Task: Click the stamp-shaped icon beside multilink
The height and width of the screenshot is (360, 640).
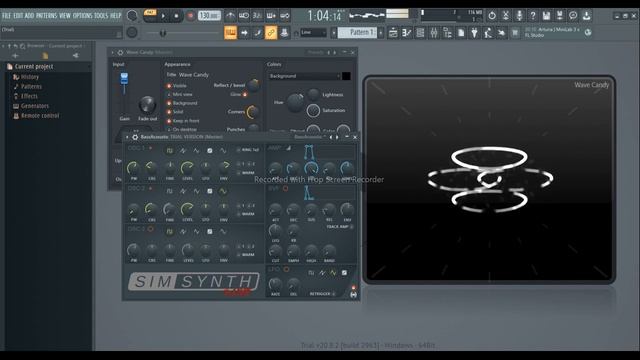Action: [x=284, y=33]
